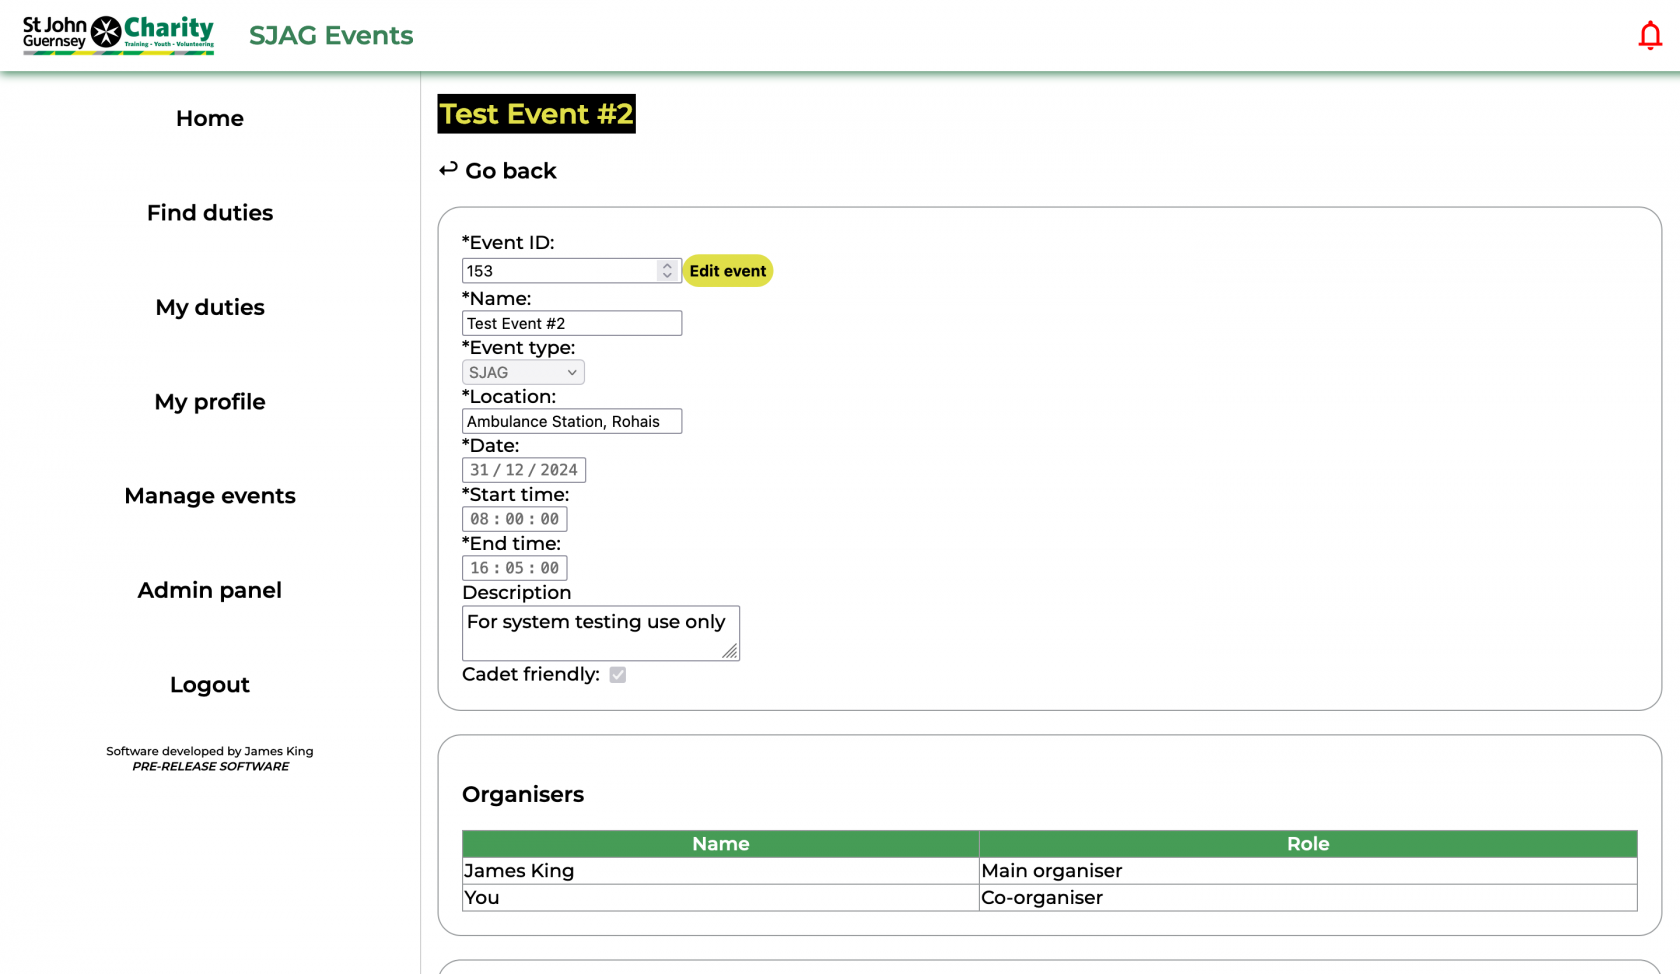Viewport: 1680px width, 974px height.
Task: Click Logout in the sidebar
Action: coord(209,684)
